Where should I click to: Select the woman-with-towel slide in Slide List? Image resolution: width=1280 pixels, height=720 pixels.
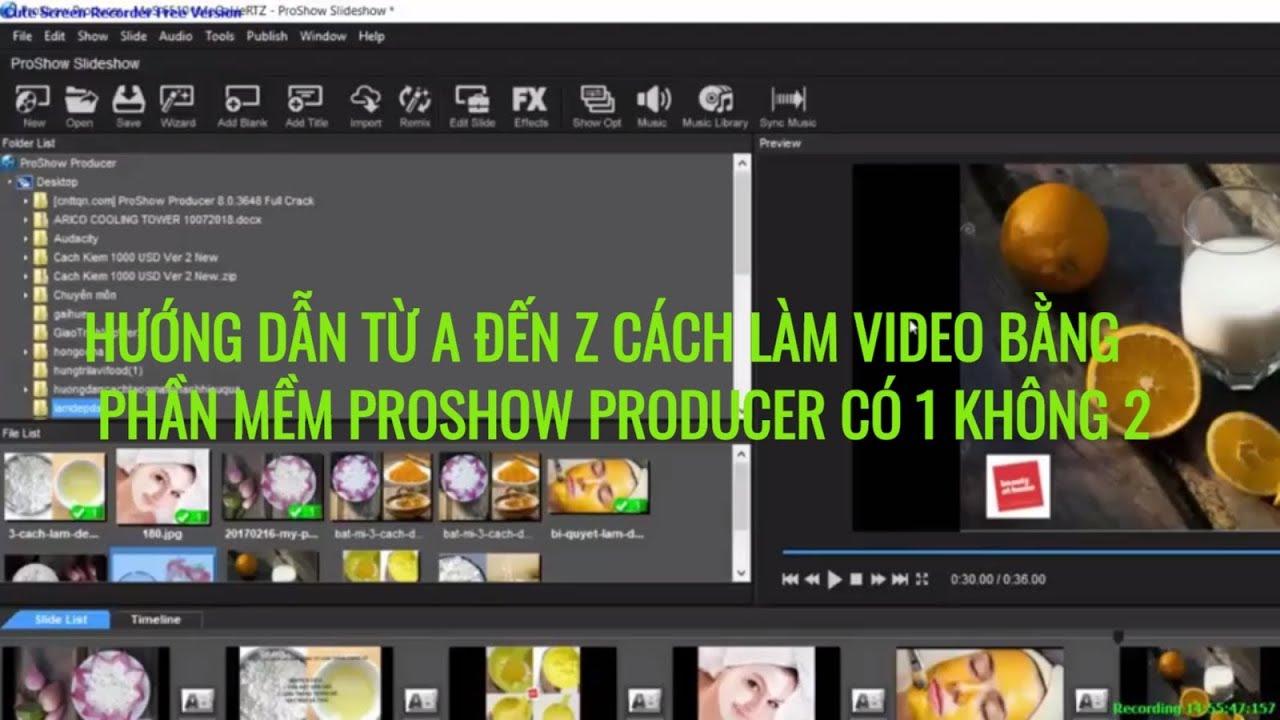pyautogui.click(x=756, y=683)
